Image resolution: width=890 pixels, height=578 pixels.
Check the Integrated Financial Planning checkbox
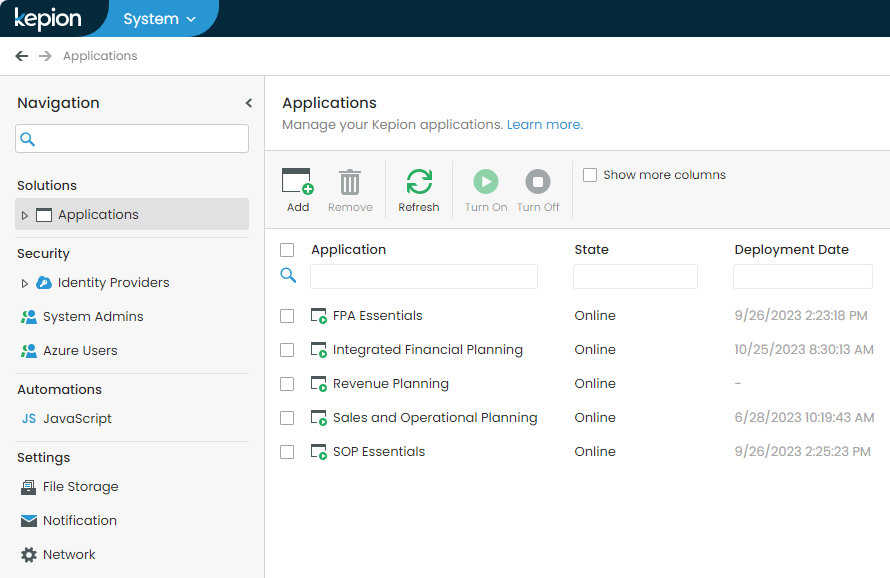click(287, 350)
